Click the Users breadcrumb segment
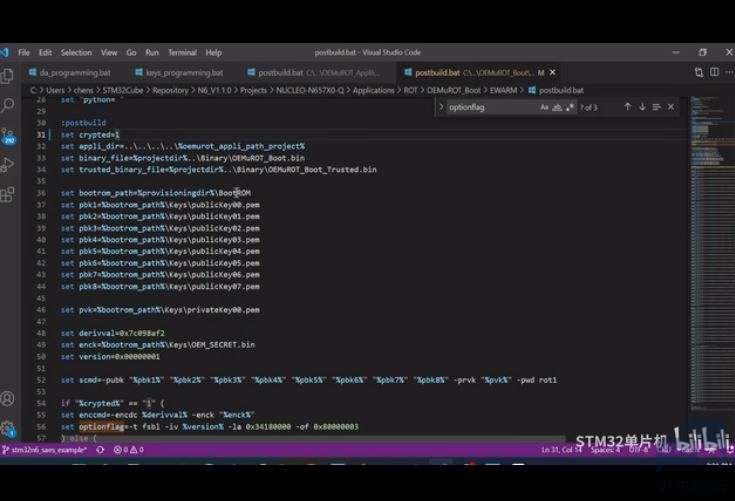Image resolution: width=735 pixels, height=501 pixels. click(55, 90)
